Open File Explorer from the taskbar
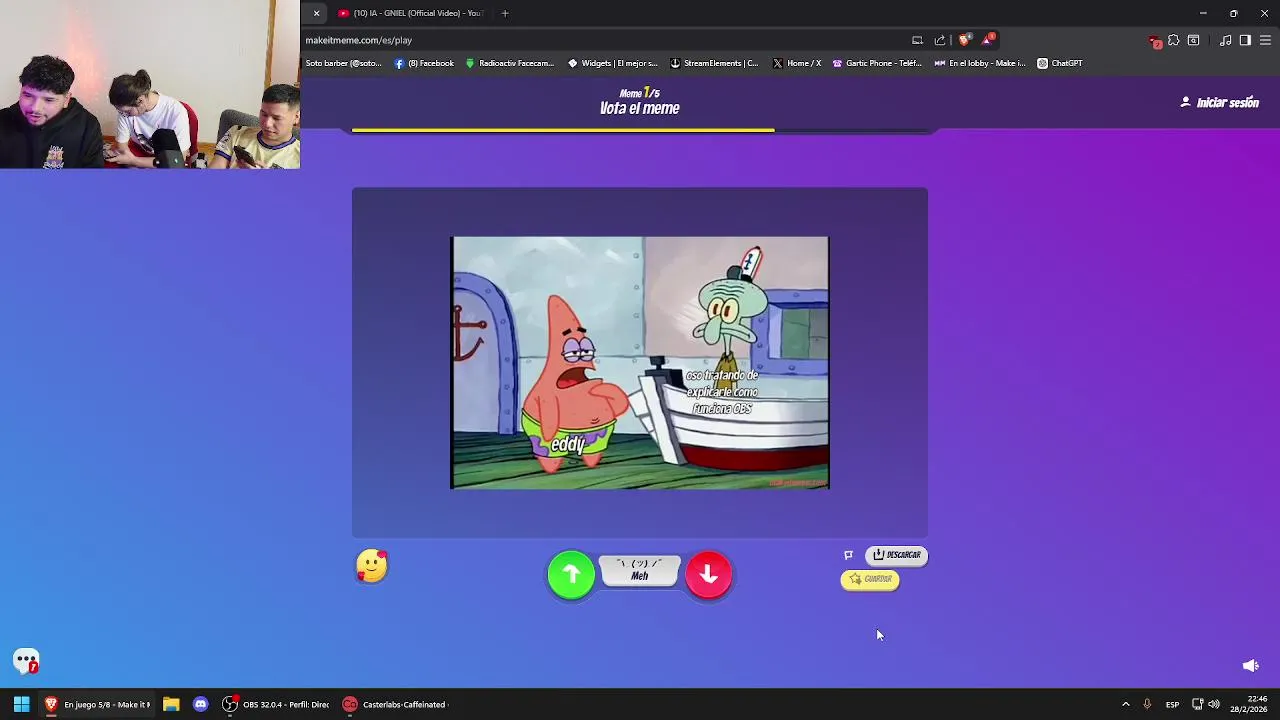Viewport: 1280px width, 720px height. 171,704
